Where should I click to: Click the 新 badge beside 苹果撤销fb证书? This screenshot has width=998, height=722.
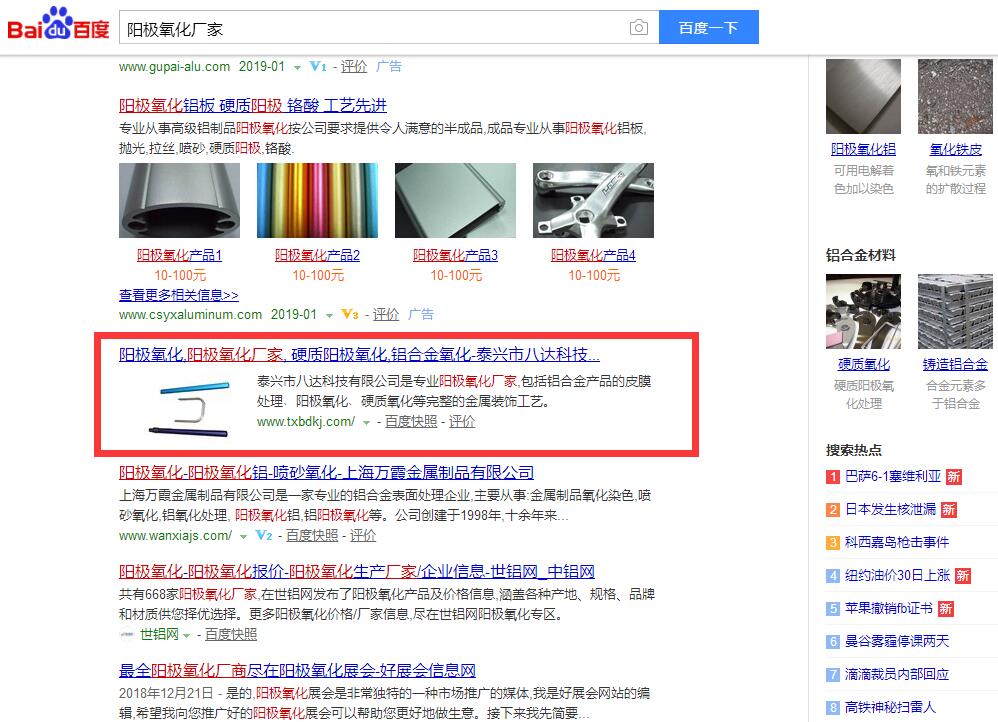pyautogui.click(x=946, y=609)
